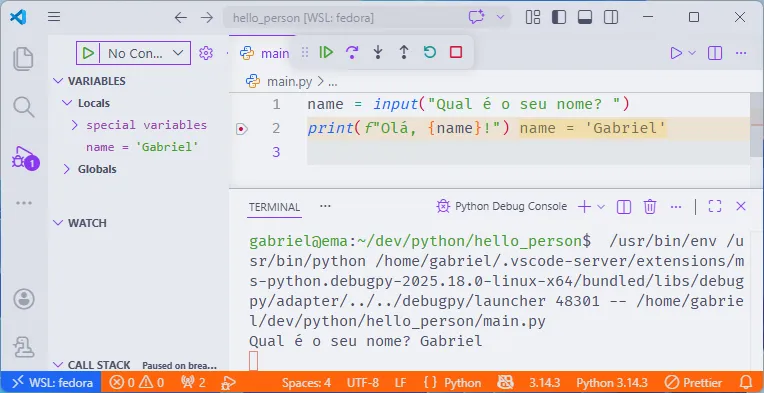Stop the debug session with red square

[456, 52]
